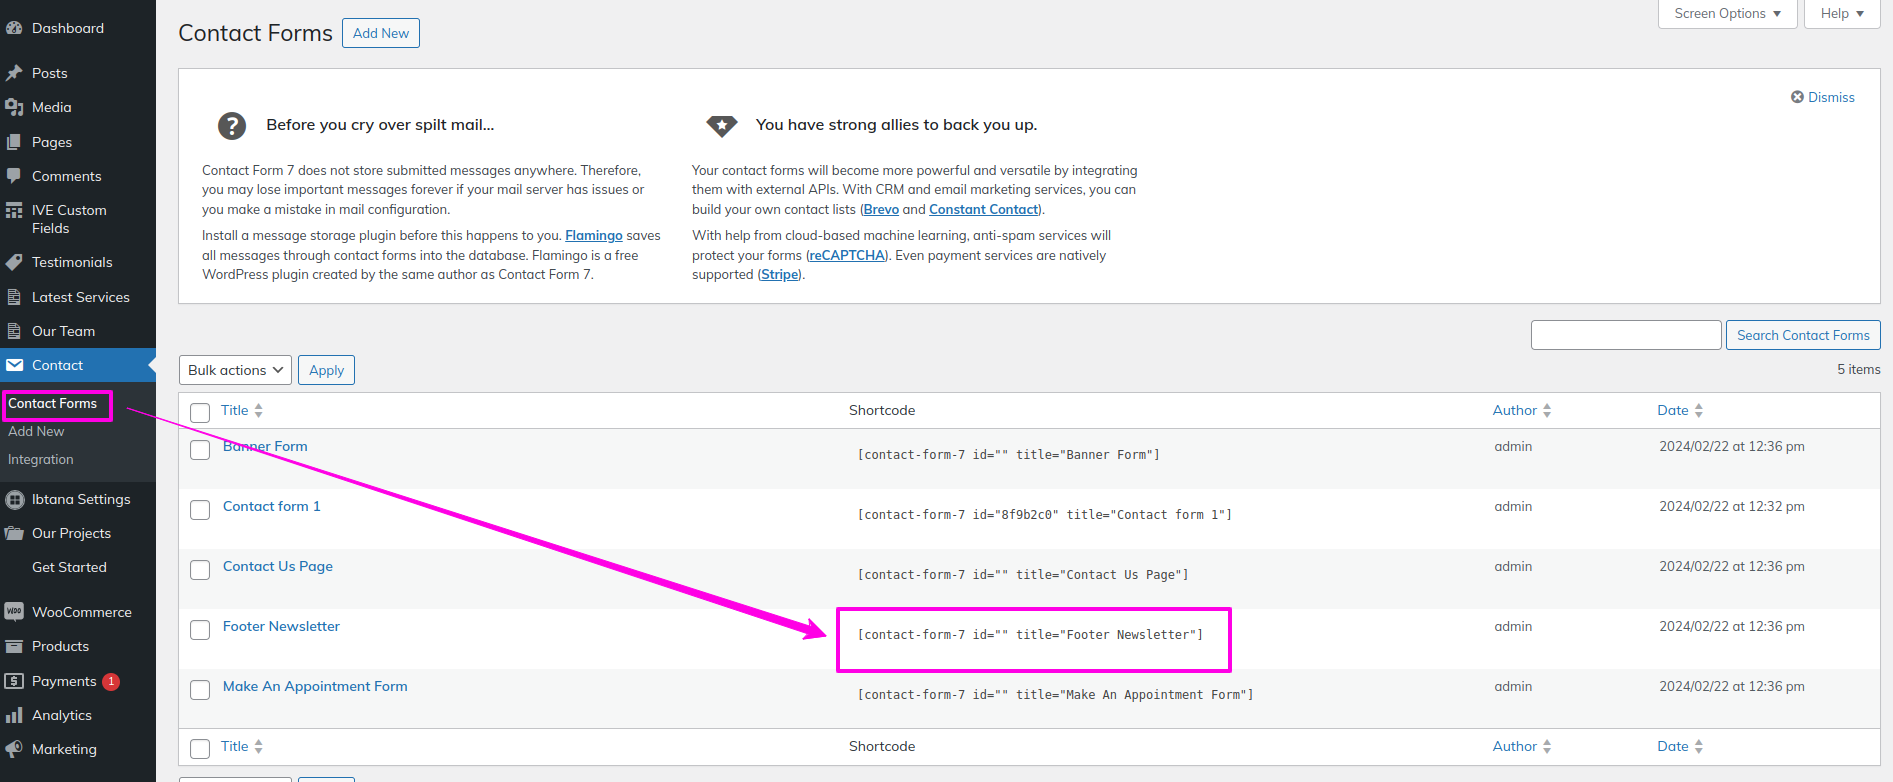Open Integration submenu under Contact

tap(41, 459)
